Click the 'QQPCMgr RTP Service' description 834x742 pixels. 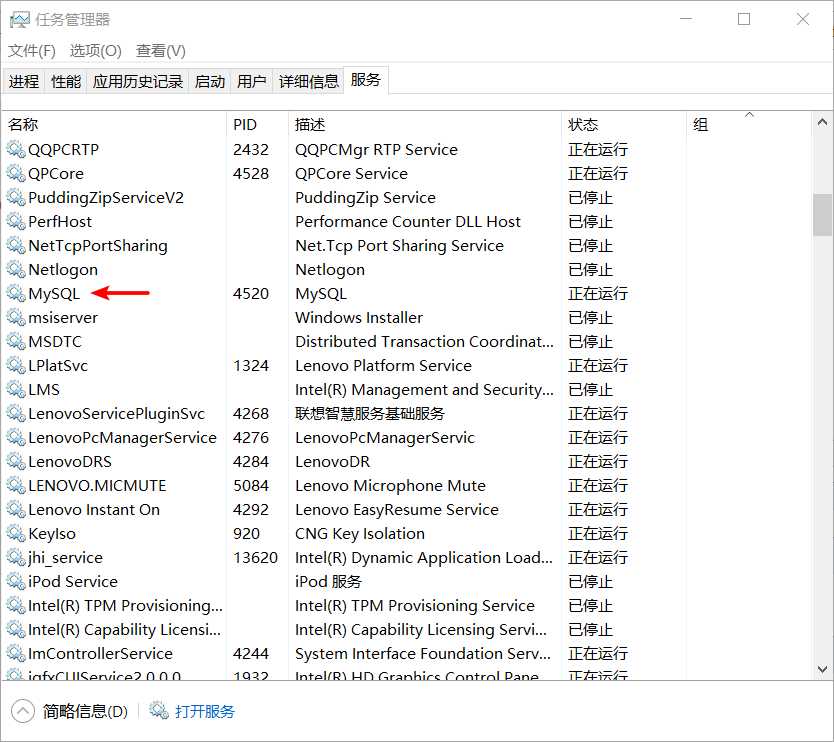377,149
